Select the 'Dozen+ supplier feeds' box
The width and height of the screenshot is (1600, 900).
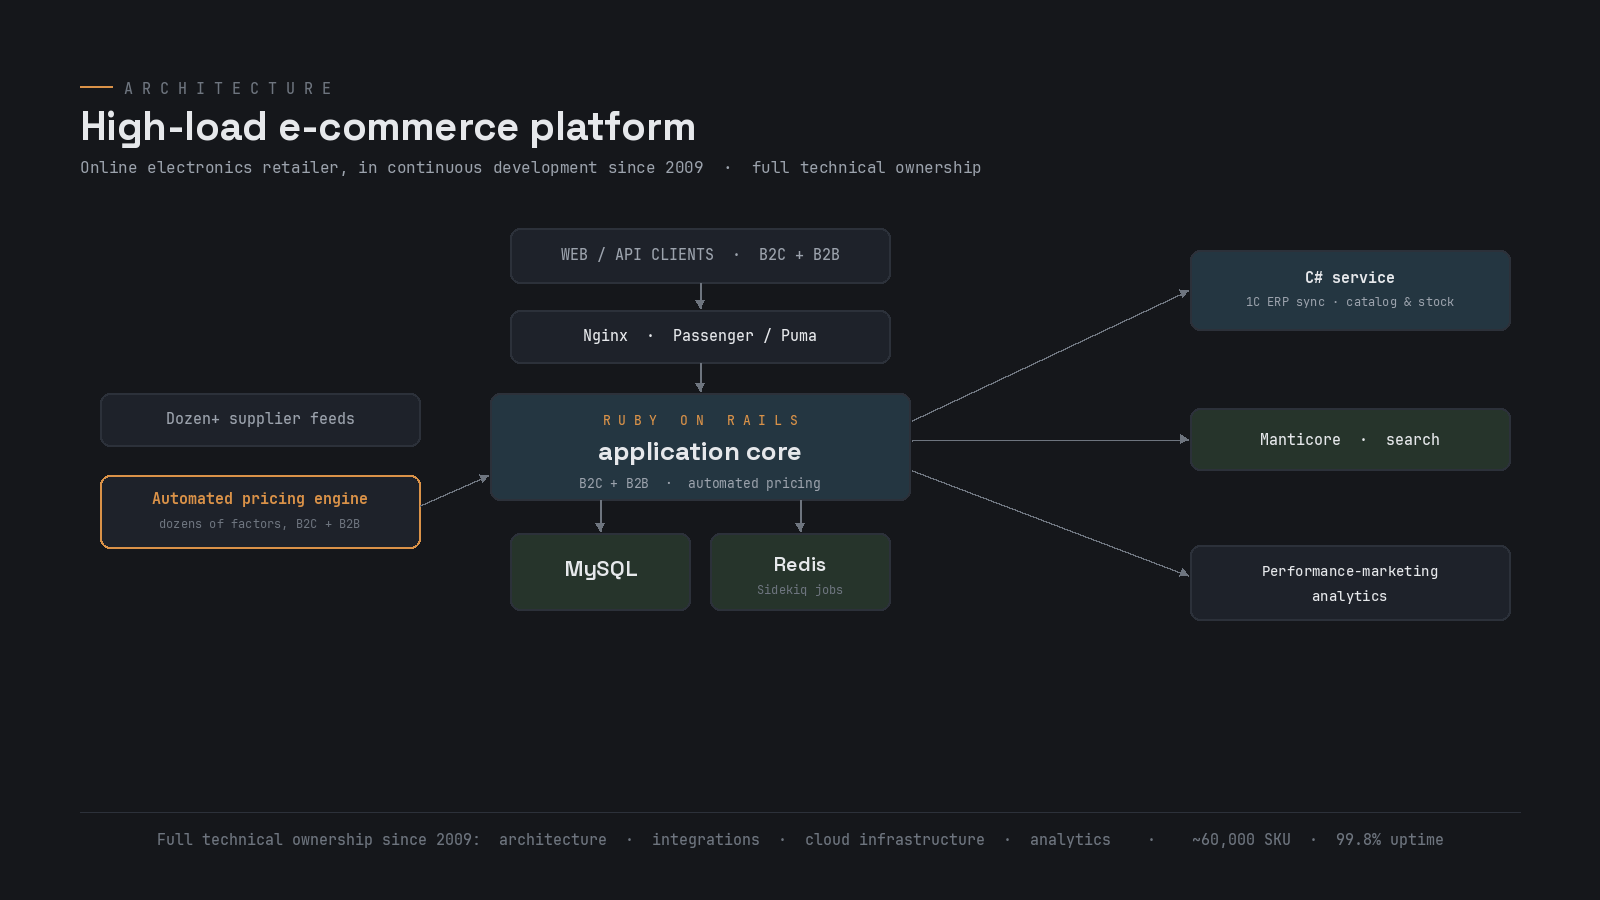[x=260, y=420]
